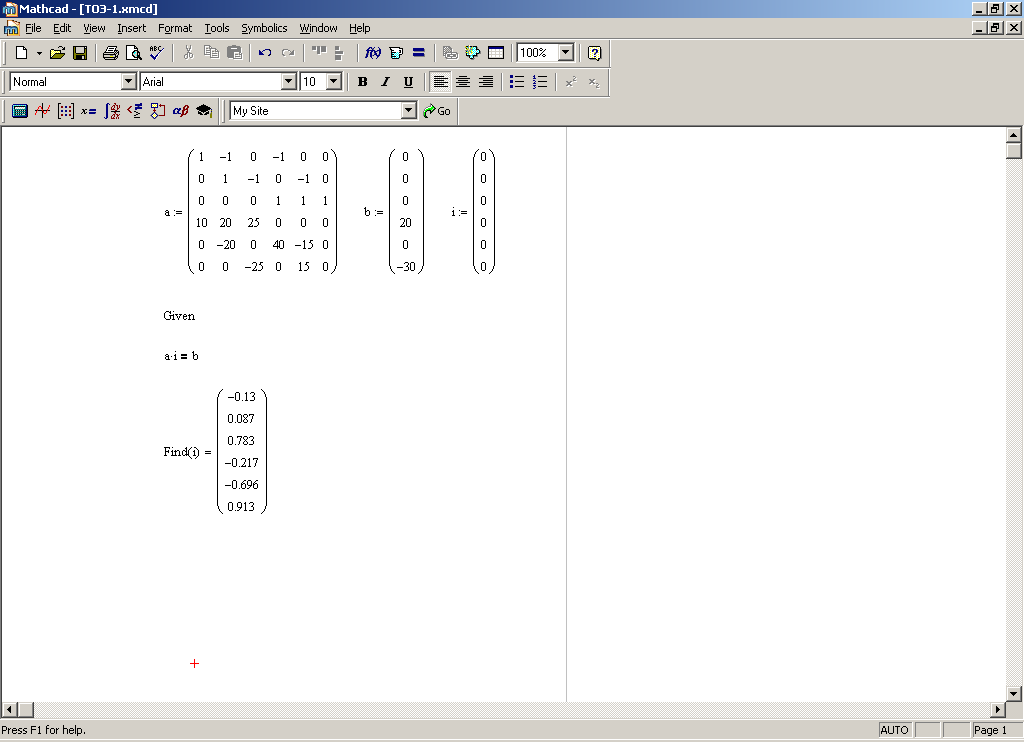Viewport: 1024px width, 742px height.
Task: Open the Symbolic keyword toolbar icon
Action: [204, 111]
